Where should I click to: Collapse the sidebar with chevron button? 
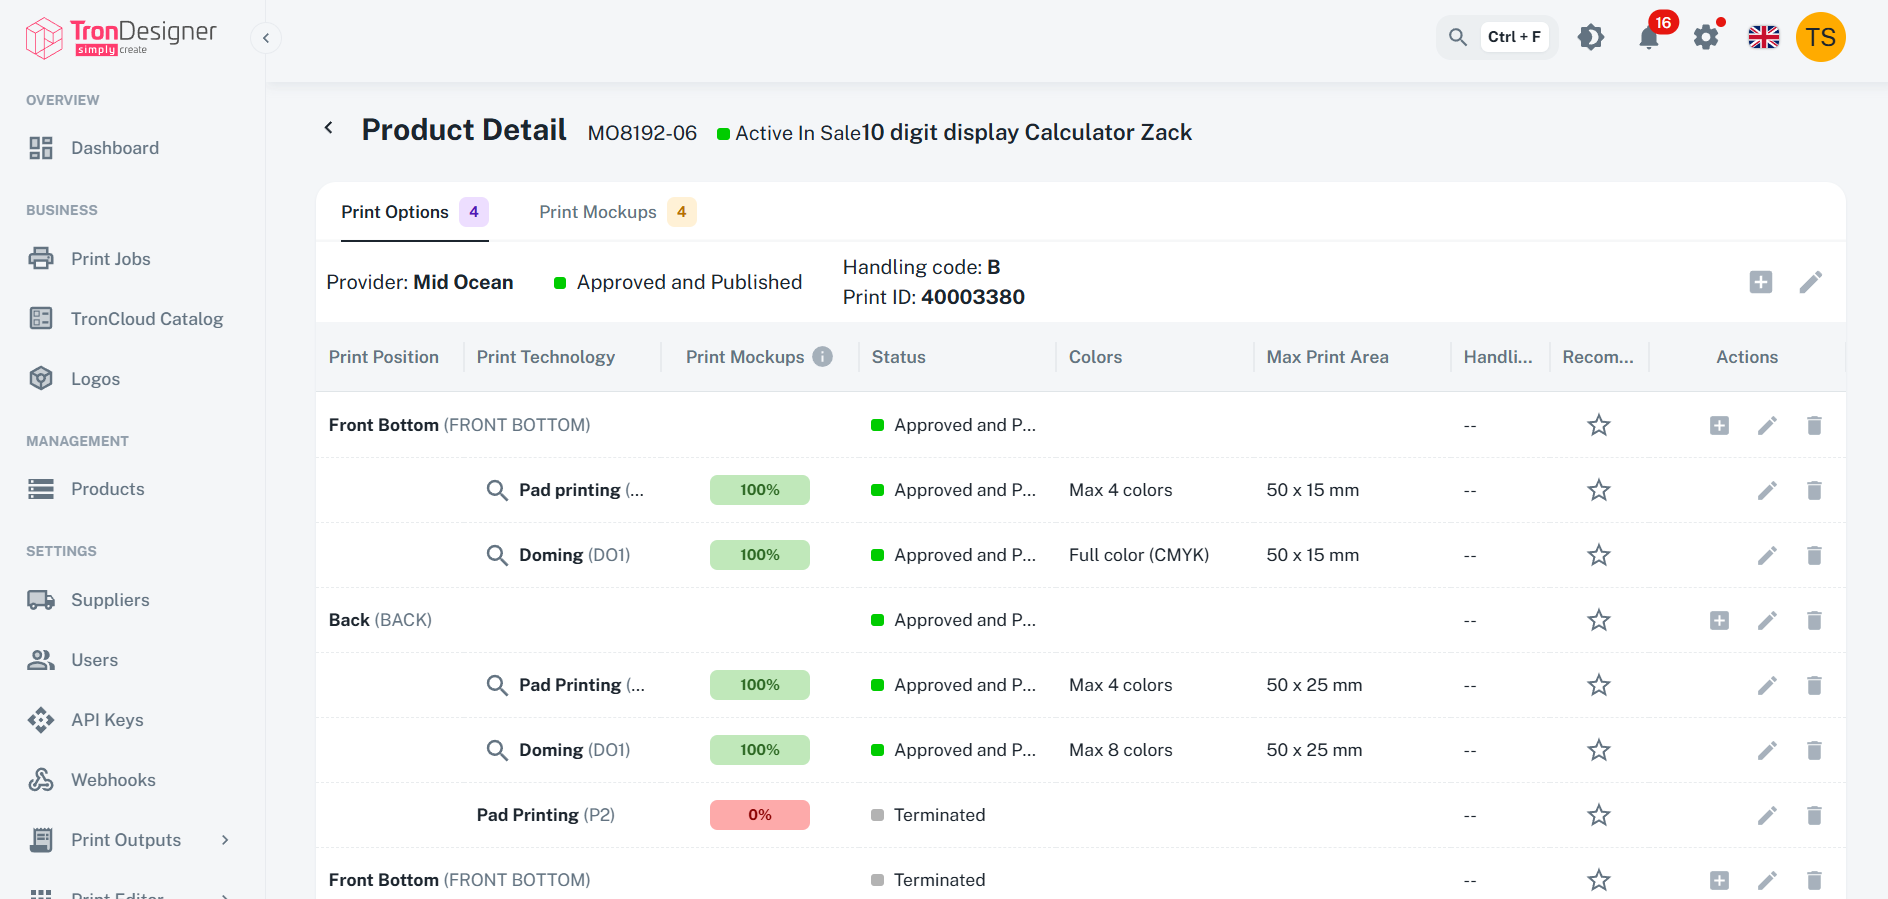coord(266,38)
